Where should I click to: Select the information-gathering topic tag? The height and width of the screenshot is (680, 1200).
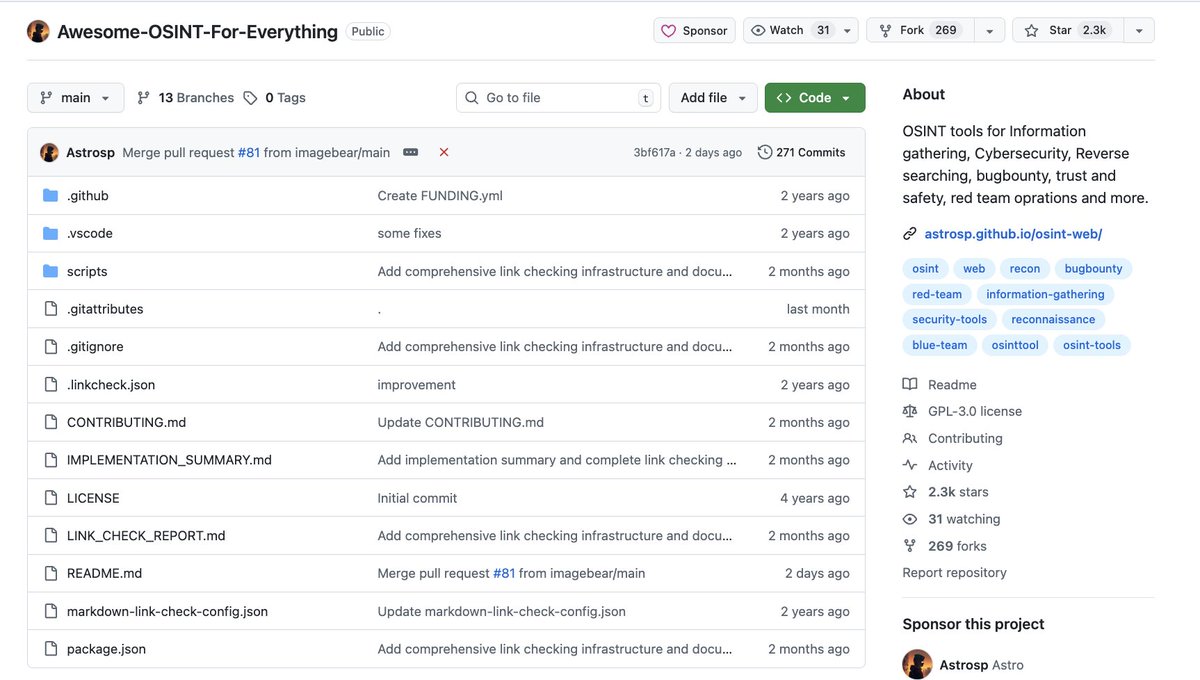1045,294
